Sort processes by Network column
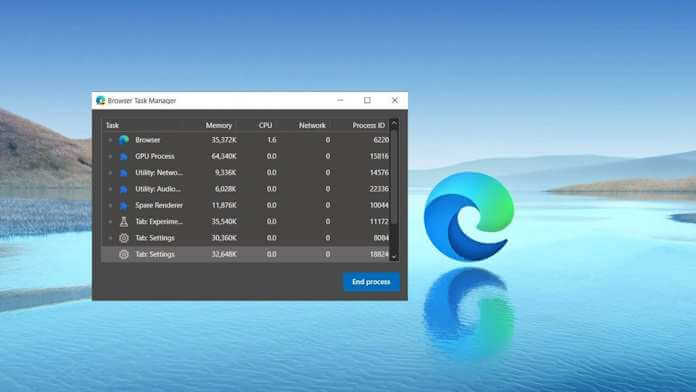This screenshot has width=696, height=392. pos(312,125)
